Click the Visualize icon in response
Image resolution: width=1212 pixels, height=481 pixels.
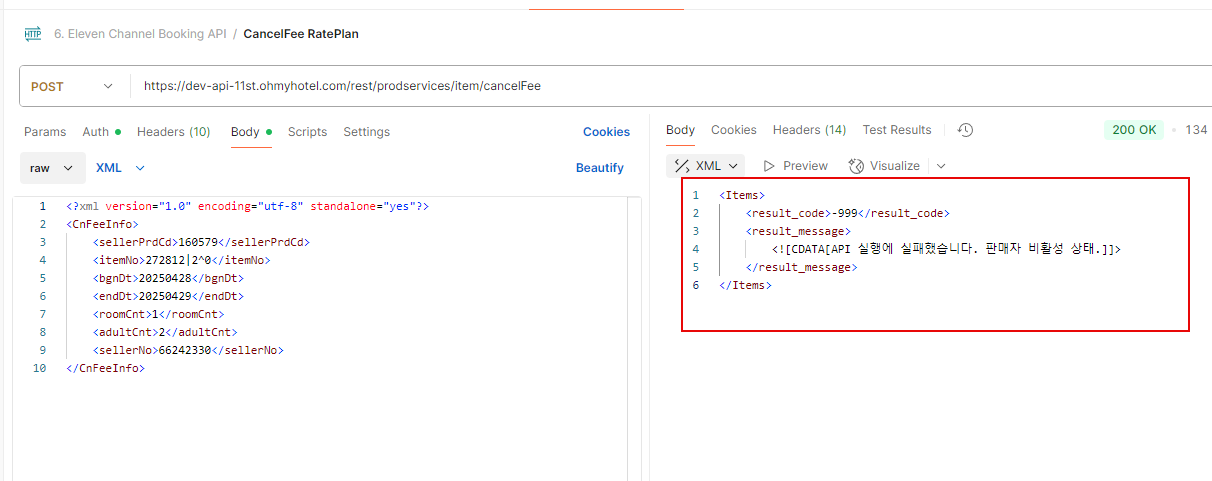[x=856, y=166]
